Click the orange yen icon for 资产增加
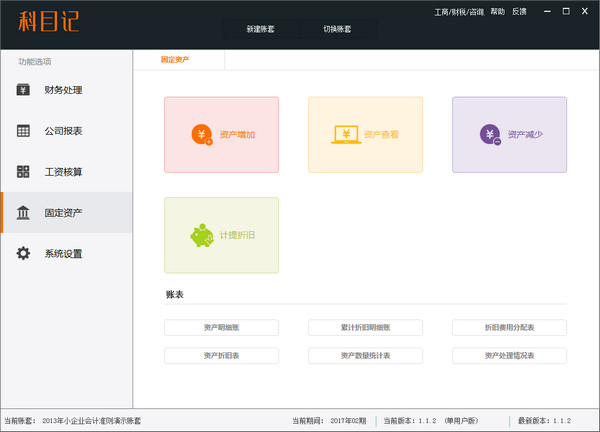 coord(201,134)
